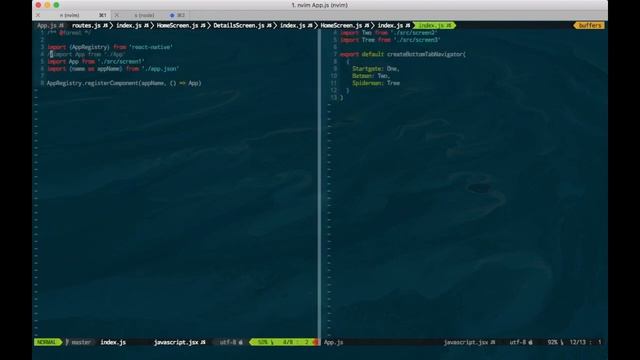640x360 pixels.
Task: Click the App.js filename in right statusline
Action: pyautogui.click(x=333, y=342)
